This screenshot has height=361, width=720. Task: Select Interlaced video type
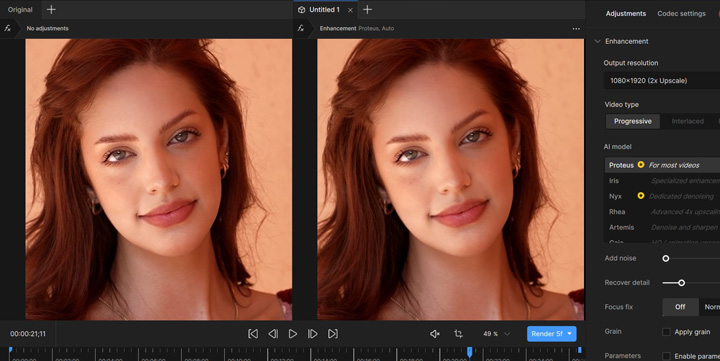687,121
